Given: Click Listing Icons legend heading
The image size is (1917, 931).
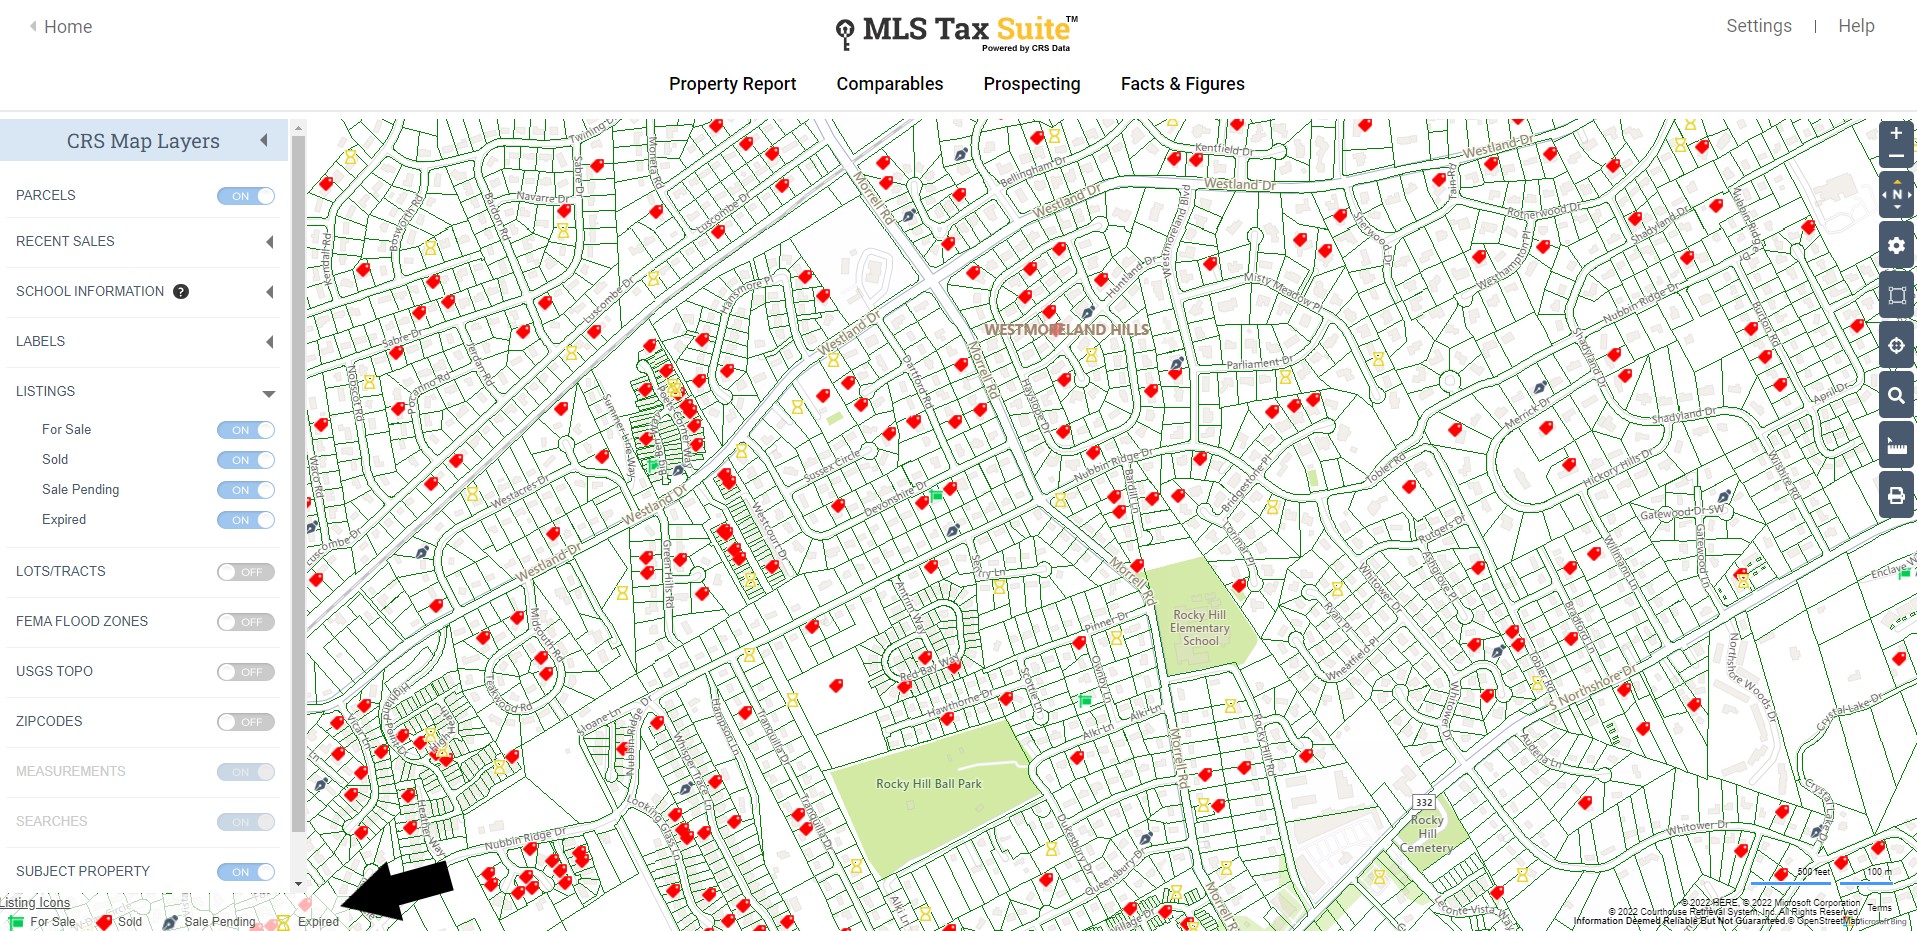Looking at the screenshot, I should pyautogui.click(x=35, y=902).
